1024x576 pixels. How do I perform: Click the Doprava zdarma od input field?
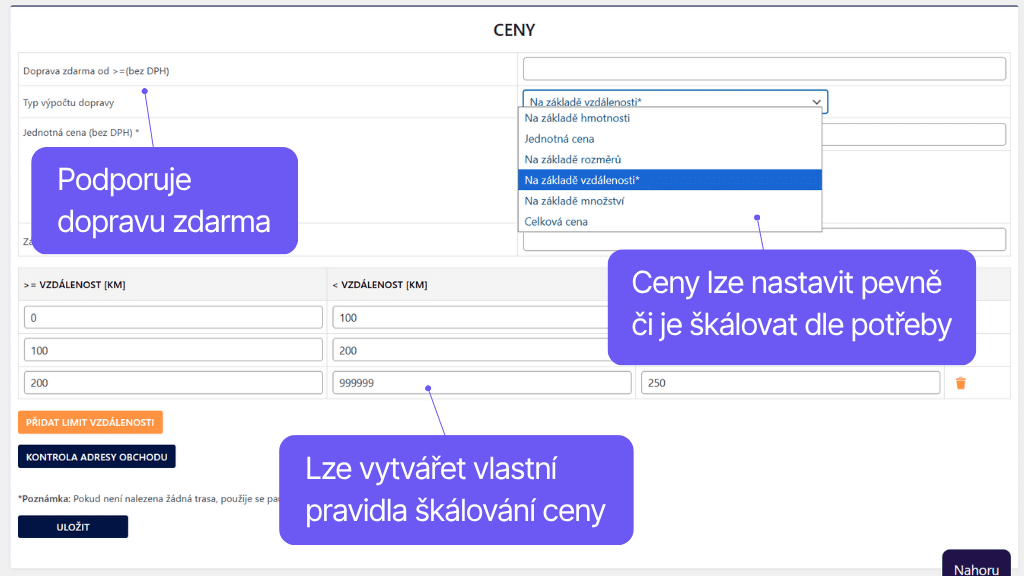click(763, 68)
